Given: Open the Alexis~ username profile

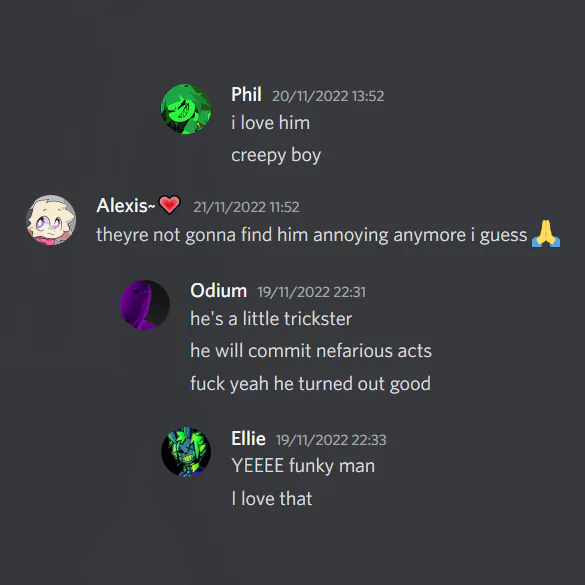Looking at the screenshot, I should point(125,205).
